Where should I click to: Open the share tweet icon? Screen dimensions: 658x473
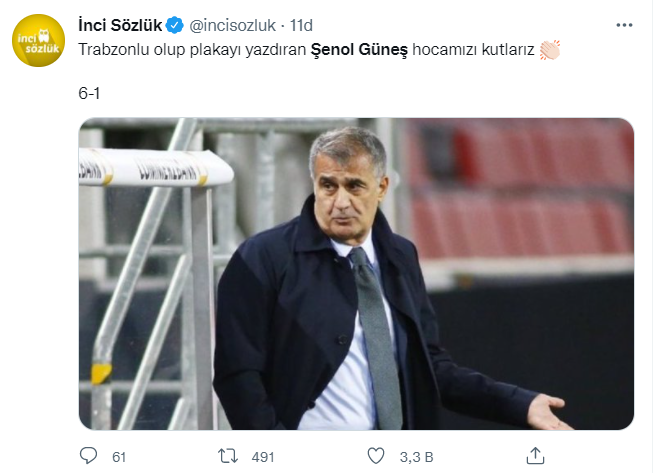coord(537,456)
